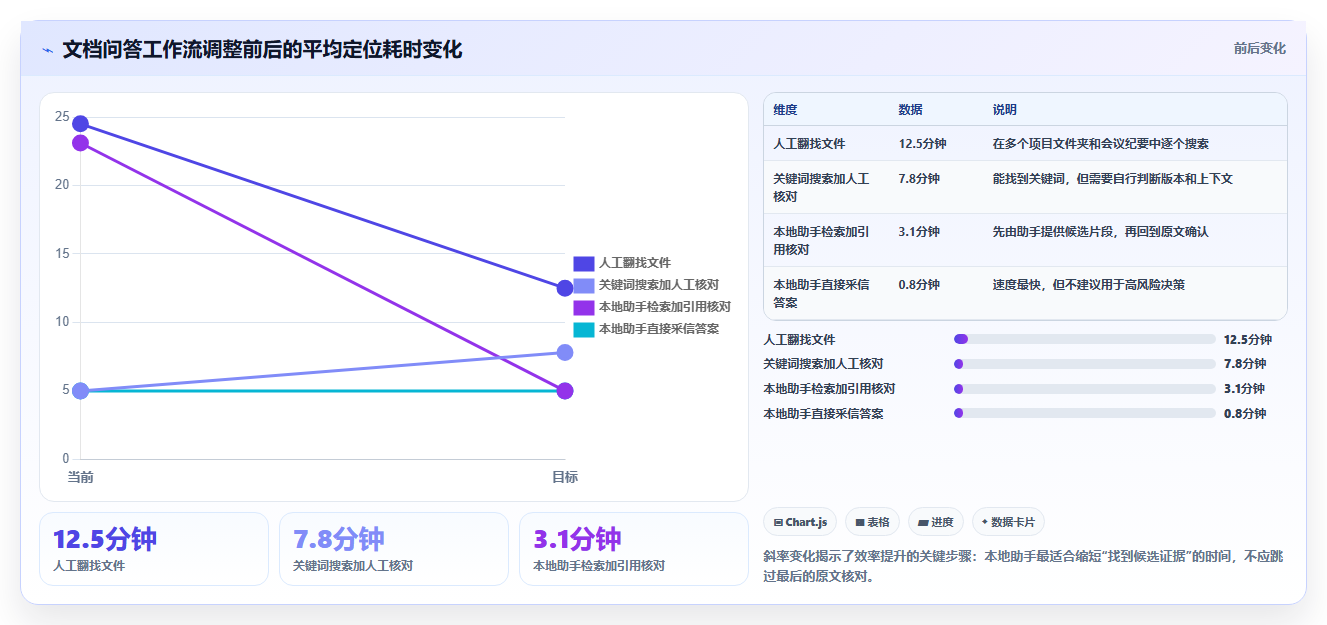Click the 7.8分钟 value beside the progress bar
The image size is (1327, 625).
point(1245,364)
